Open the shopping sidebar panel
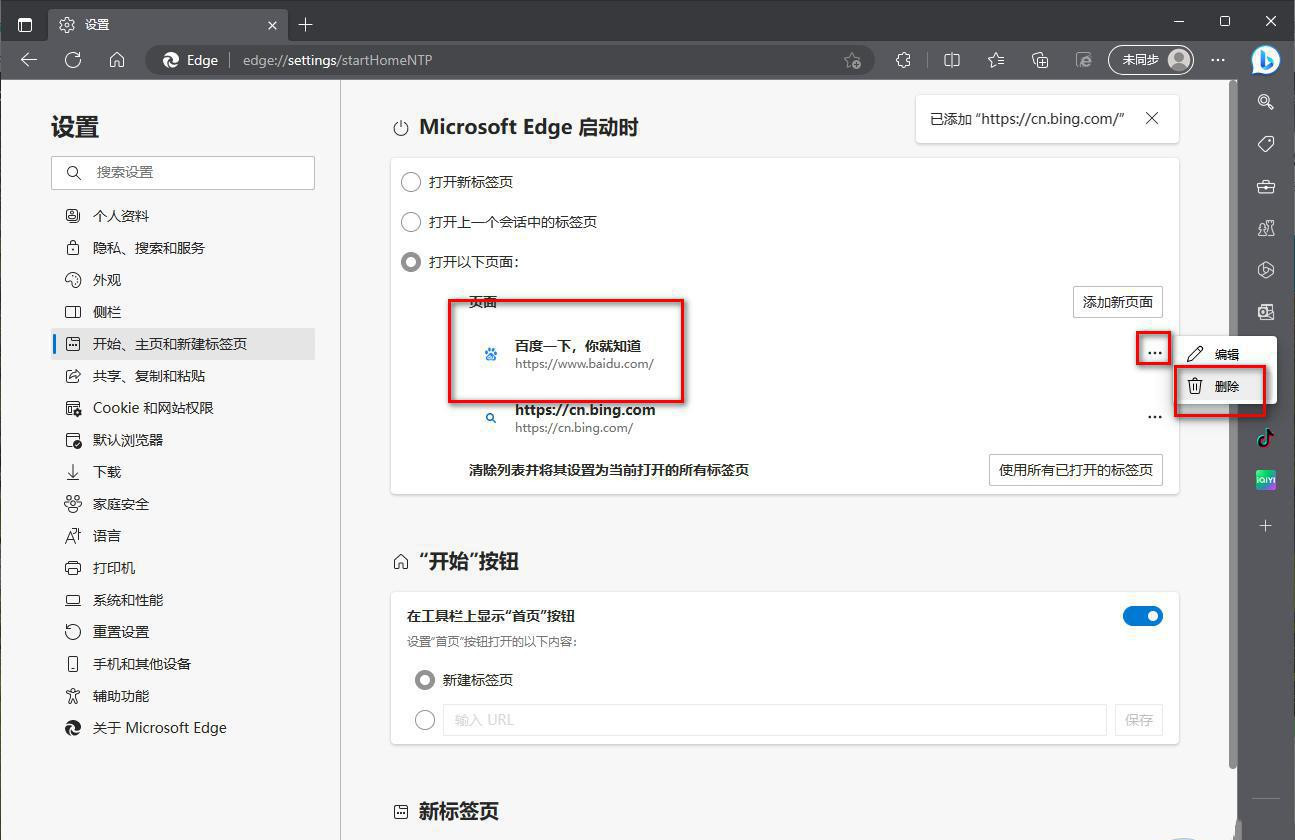Screen dimensions: 1295x840 click(x=1265, y=144)
